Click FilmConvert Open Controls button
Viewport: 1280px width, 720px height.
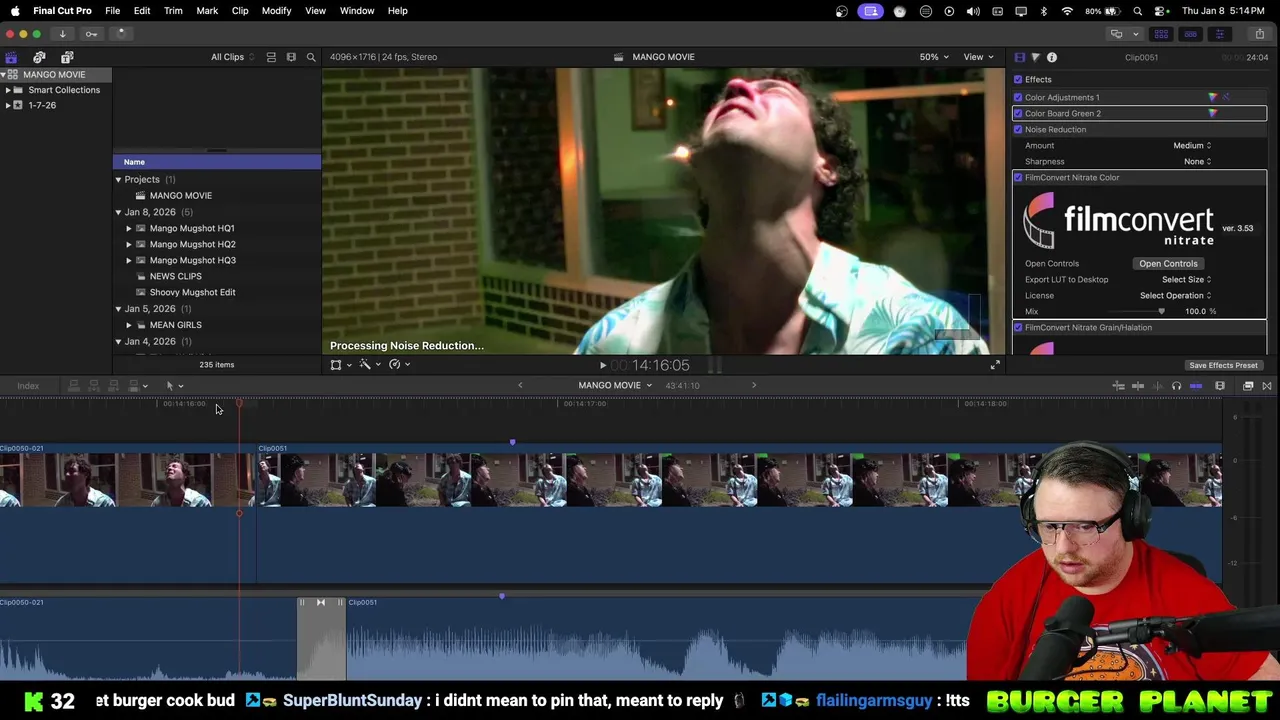(1168, 263)
